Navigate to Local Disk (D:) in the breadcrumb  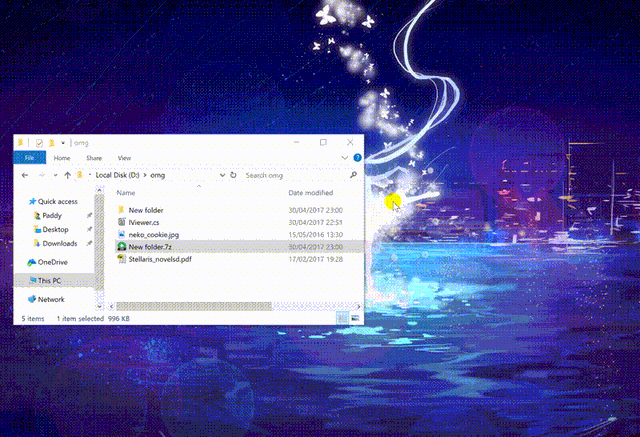click(x=117, y=175)
